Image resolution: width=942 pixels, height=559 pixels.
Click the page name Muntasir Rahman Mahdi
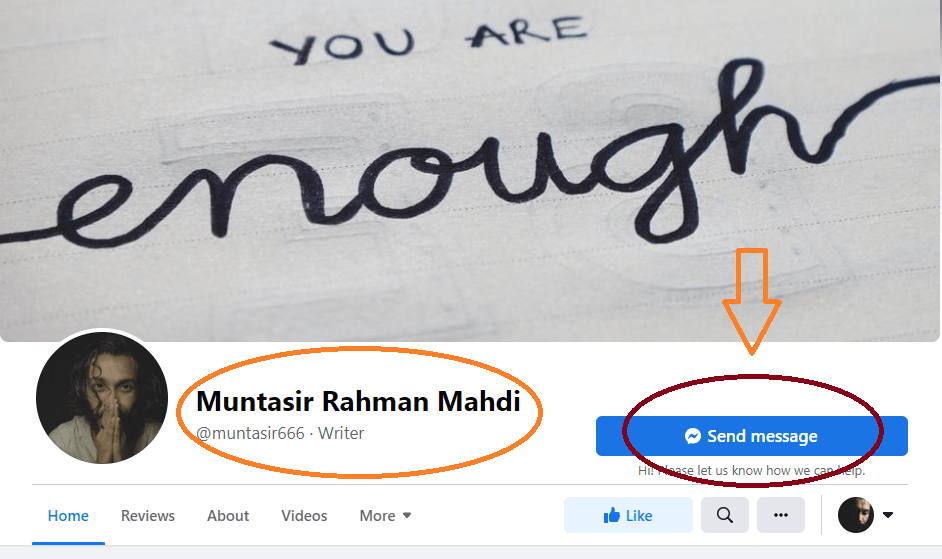point(358,402)
